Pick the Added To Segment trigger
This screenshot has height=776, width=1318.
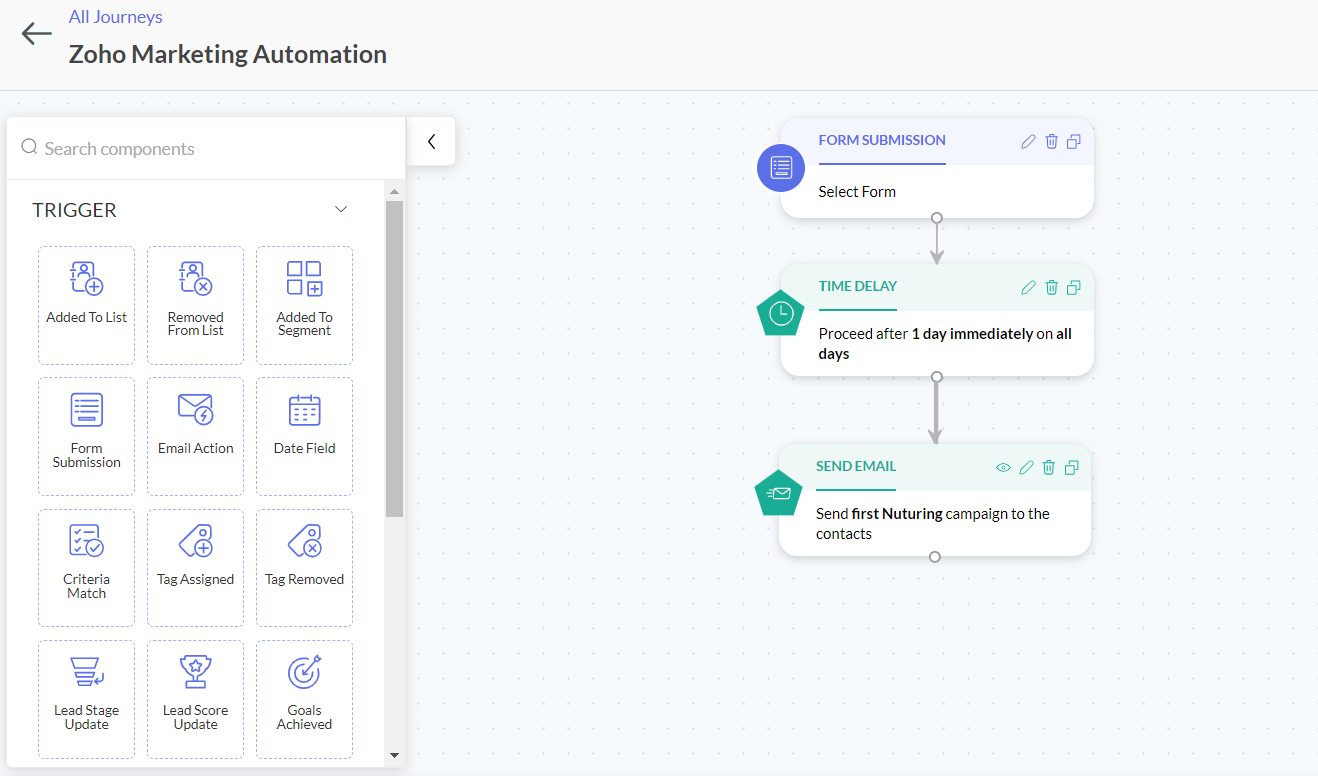click(304, 305)
